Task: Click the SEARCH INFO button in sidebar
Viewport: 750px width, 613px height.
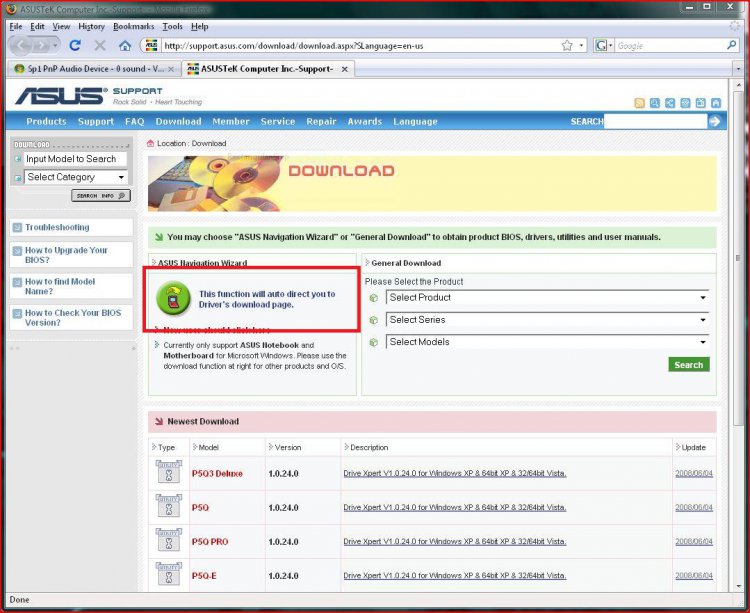Action: coord(101,196)
